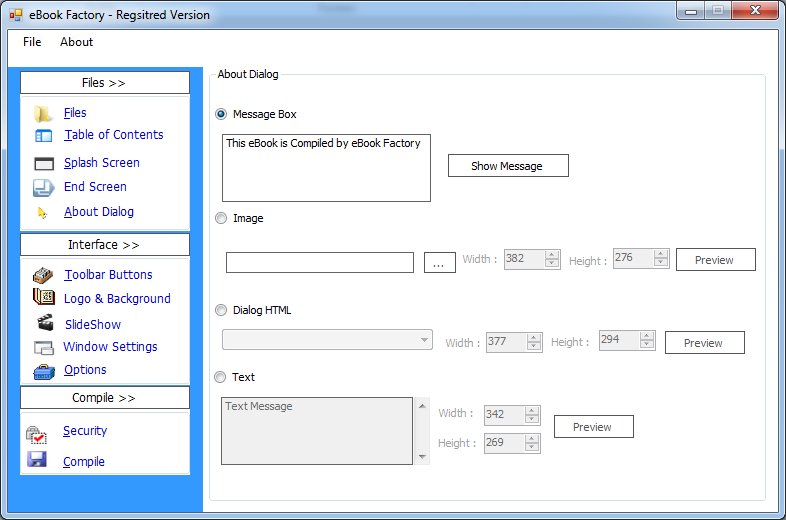
Task: Open the About menu
Action: click(77, 42)
